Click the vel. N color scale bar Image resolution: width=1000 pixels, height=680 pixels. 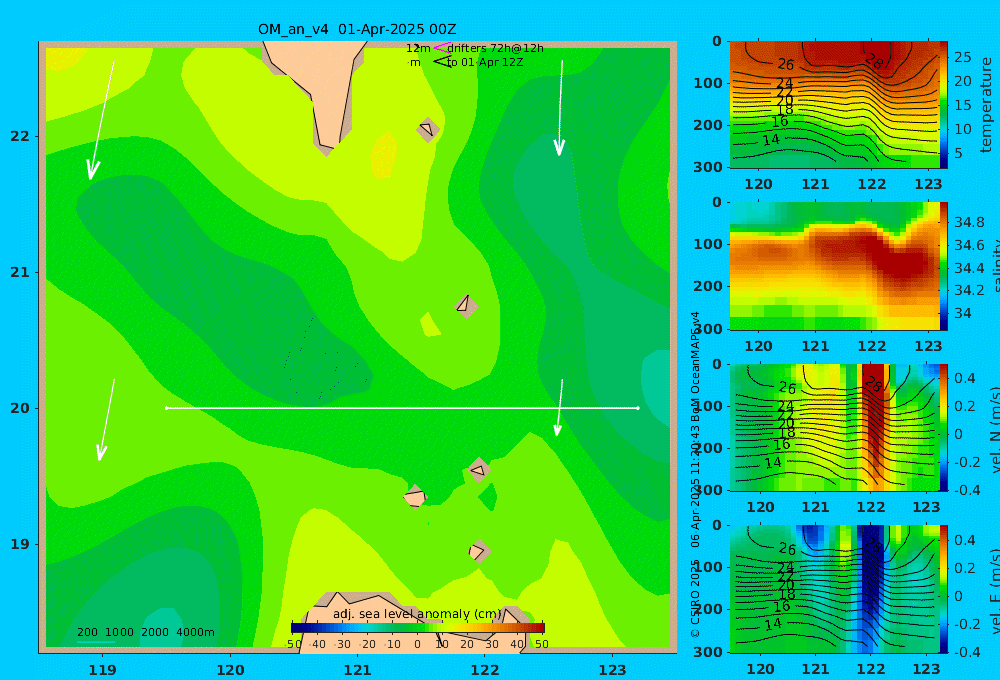[944, 427]
